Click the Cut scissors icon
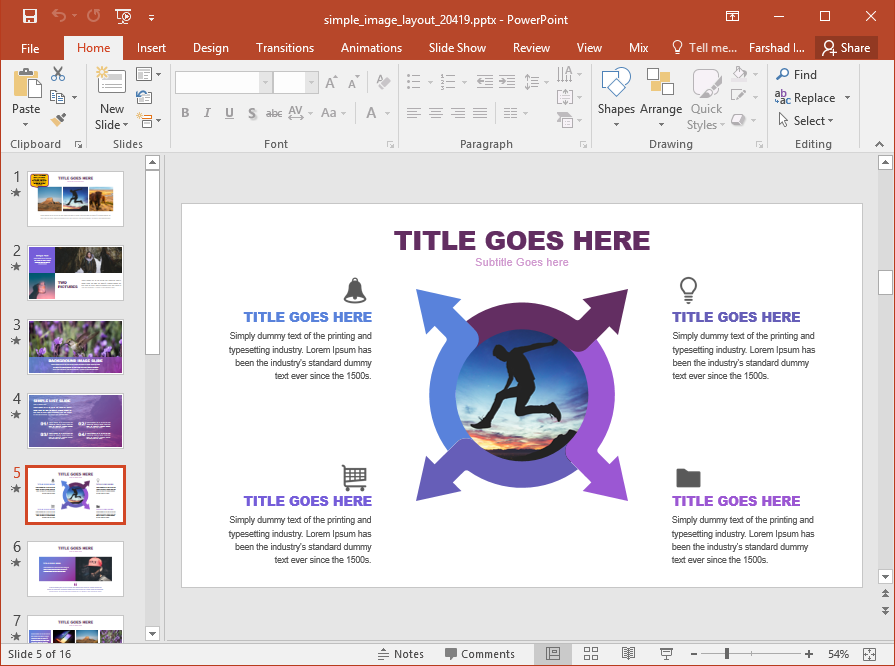Screen dimensions: 895x666 pos(58,74)
